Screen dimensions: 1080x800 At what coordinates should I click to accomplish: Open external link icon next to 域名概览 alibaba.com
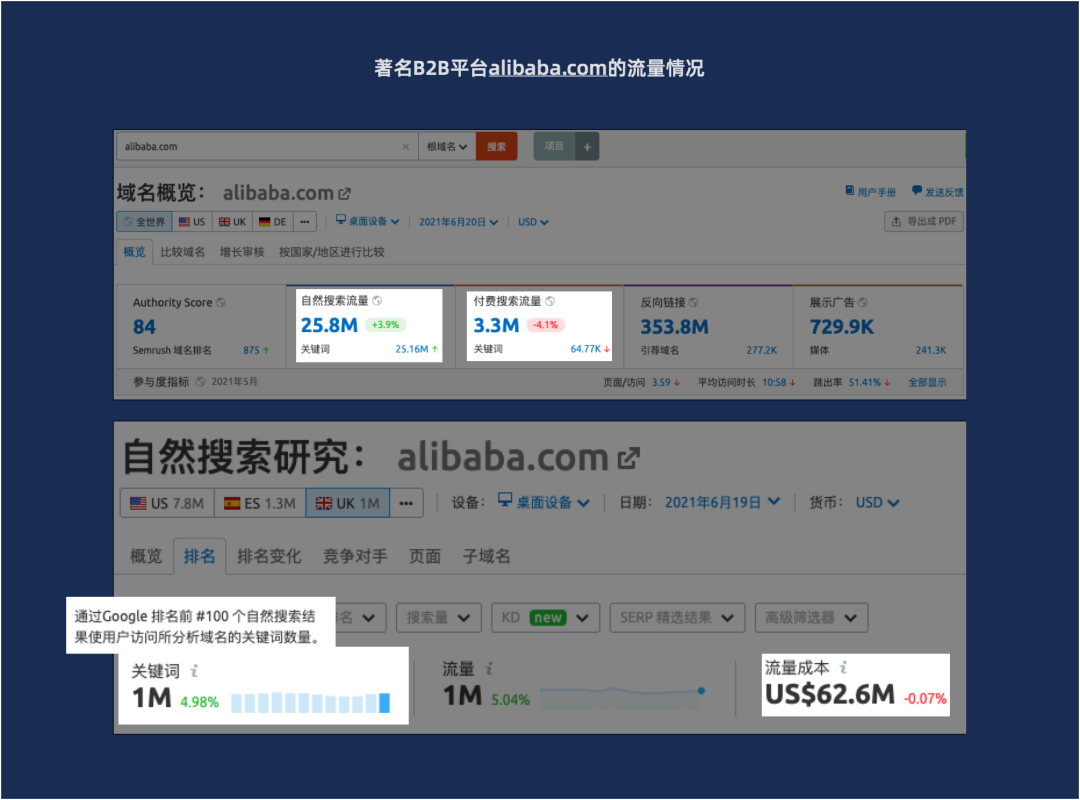point(344,194)
